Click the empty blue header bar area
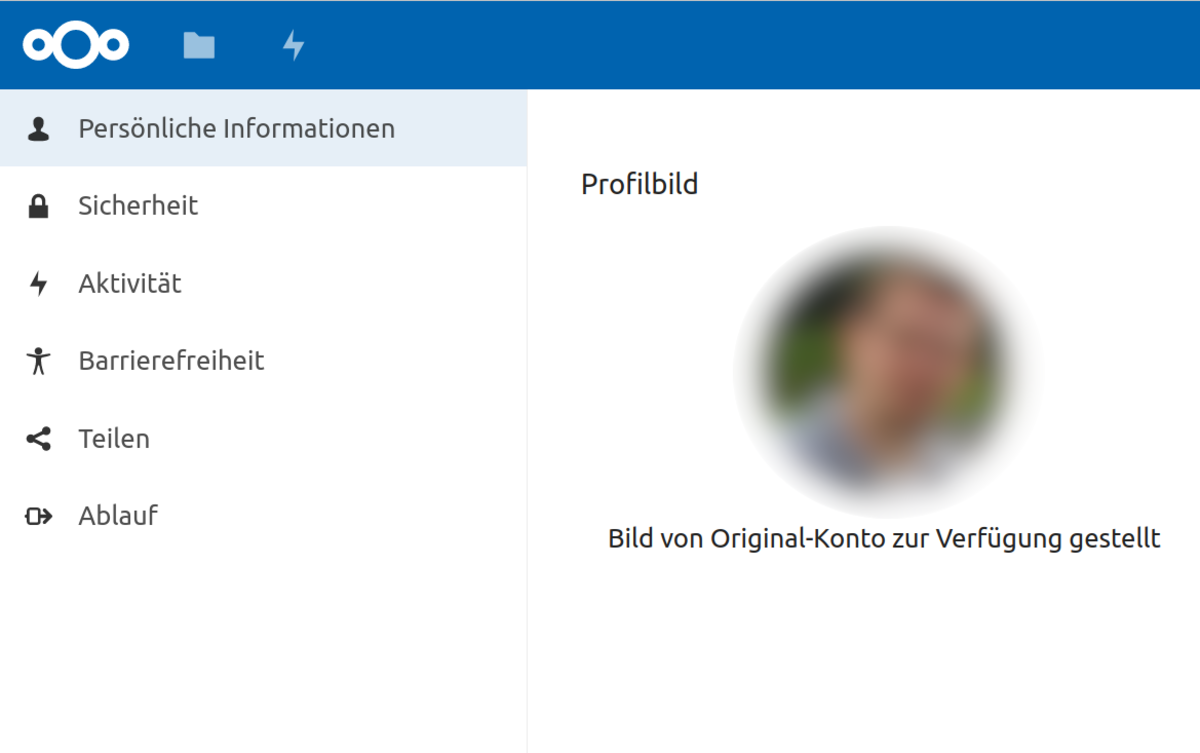 click(750, 45)
